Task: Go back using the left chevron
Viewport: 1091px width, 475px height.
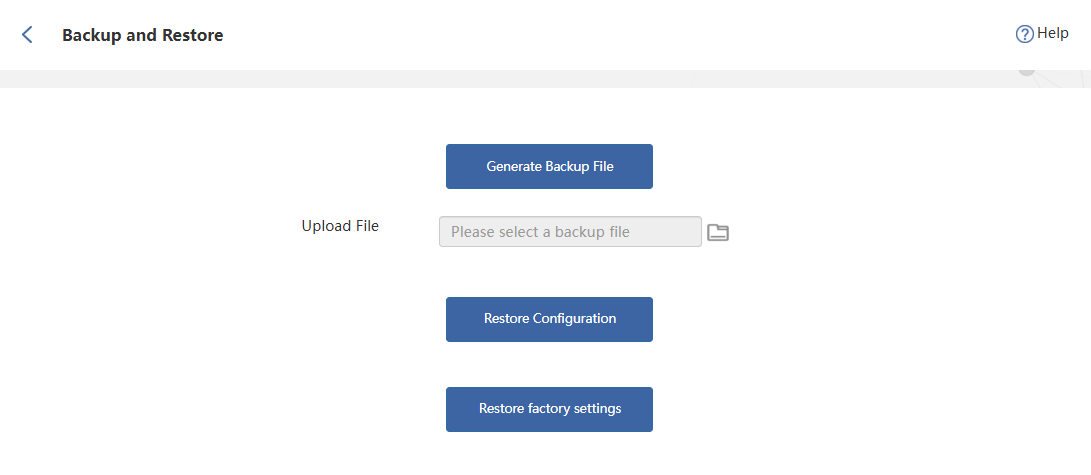Action: click(27, 35)
